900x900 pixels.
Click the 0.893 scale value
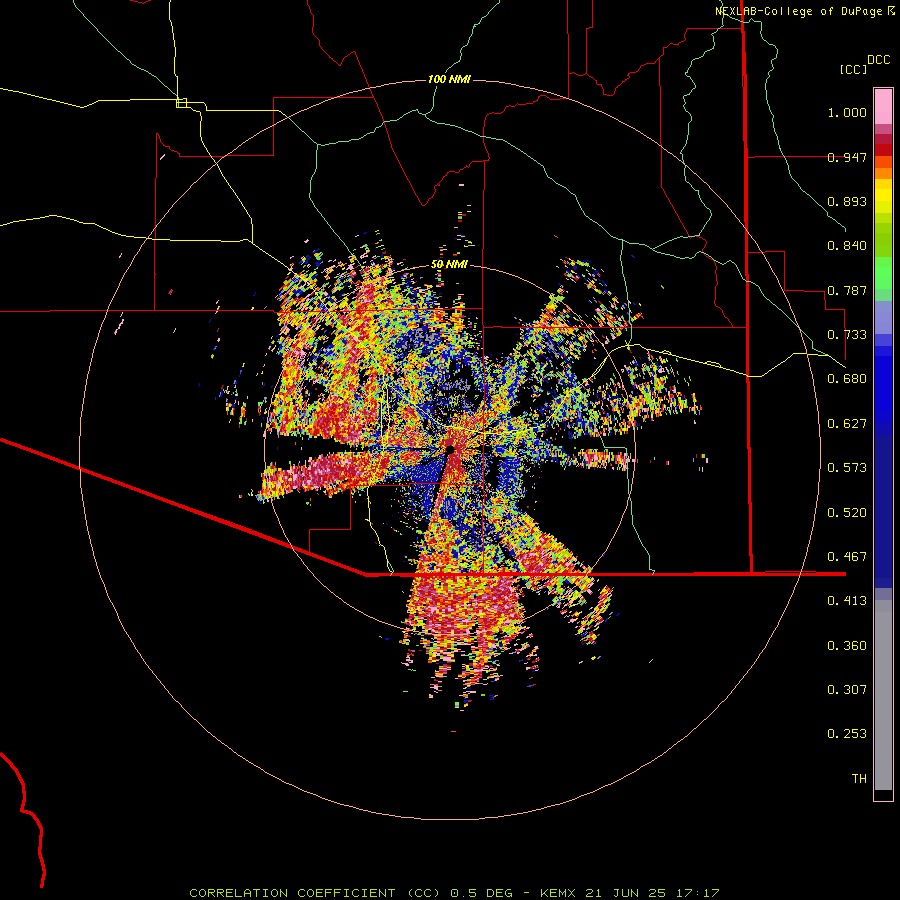[847, 201]
